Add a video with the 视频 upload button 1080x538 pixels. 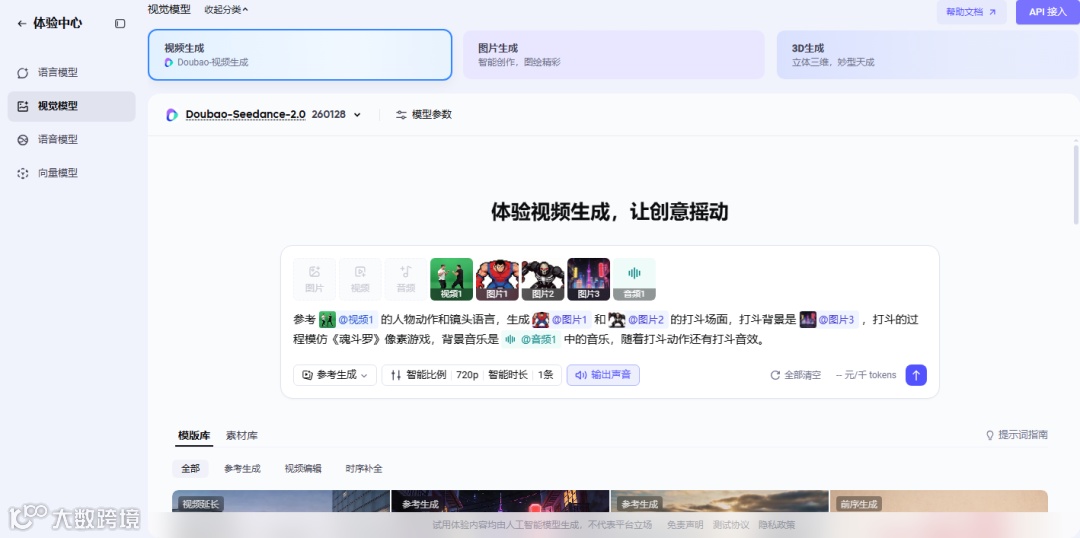click(x=360, y=279)
